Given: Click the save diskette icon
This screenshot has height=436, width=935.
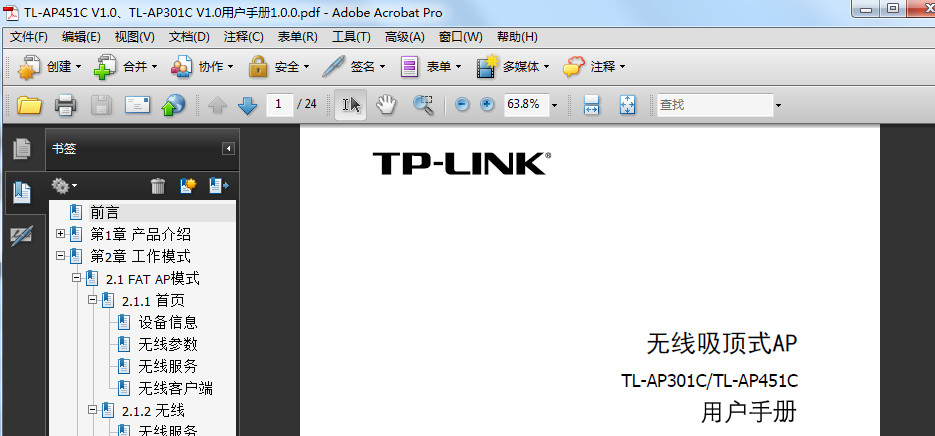Looking at the screenshot, I should tap(101, 105).
